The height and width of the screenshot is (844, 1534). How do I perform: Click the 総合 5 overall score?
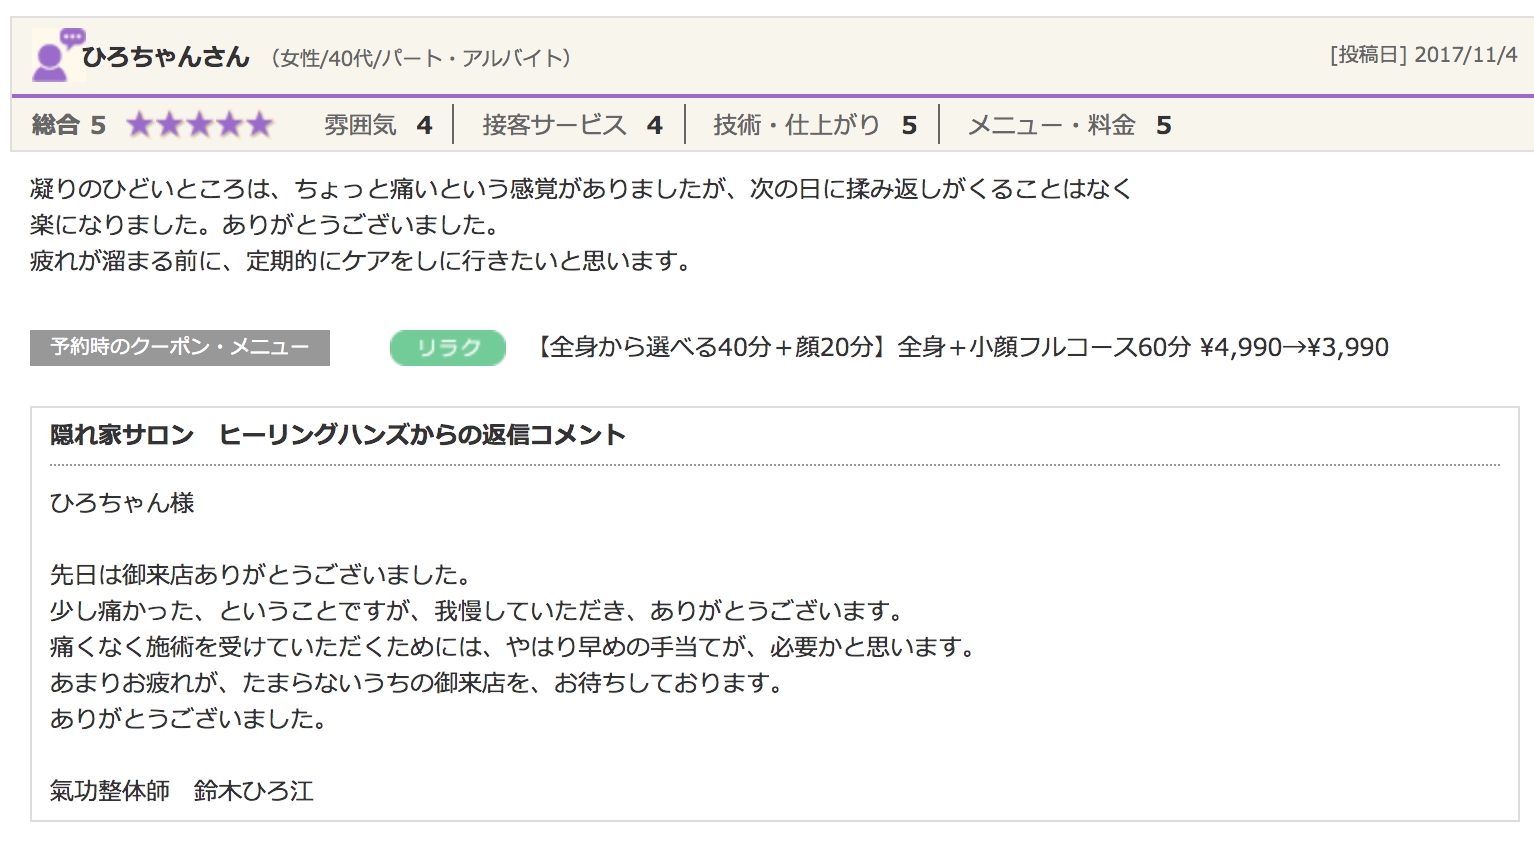69,125
